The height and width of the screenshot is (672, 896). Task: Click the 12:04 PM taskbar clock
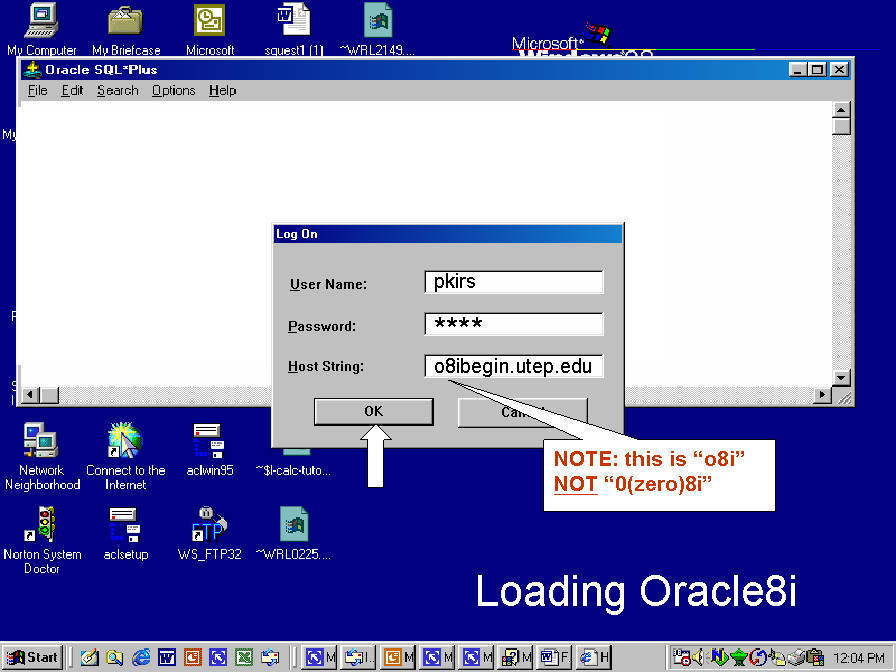click(858, 658)
